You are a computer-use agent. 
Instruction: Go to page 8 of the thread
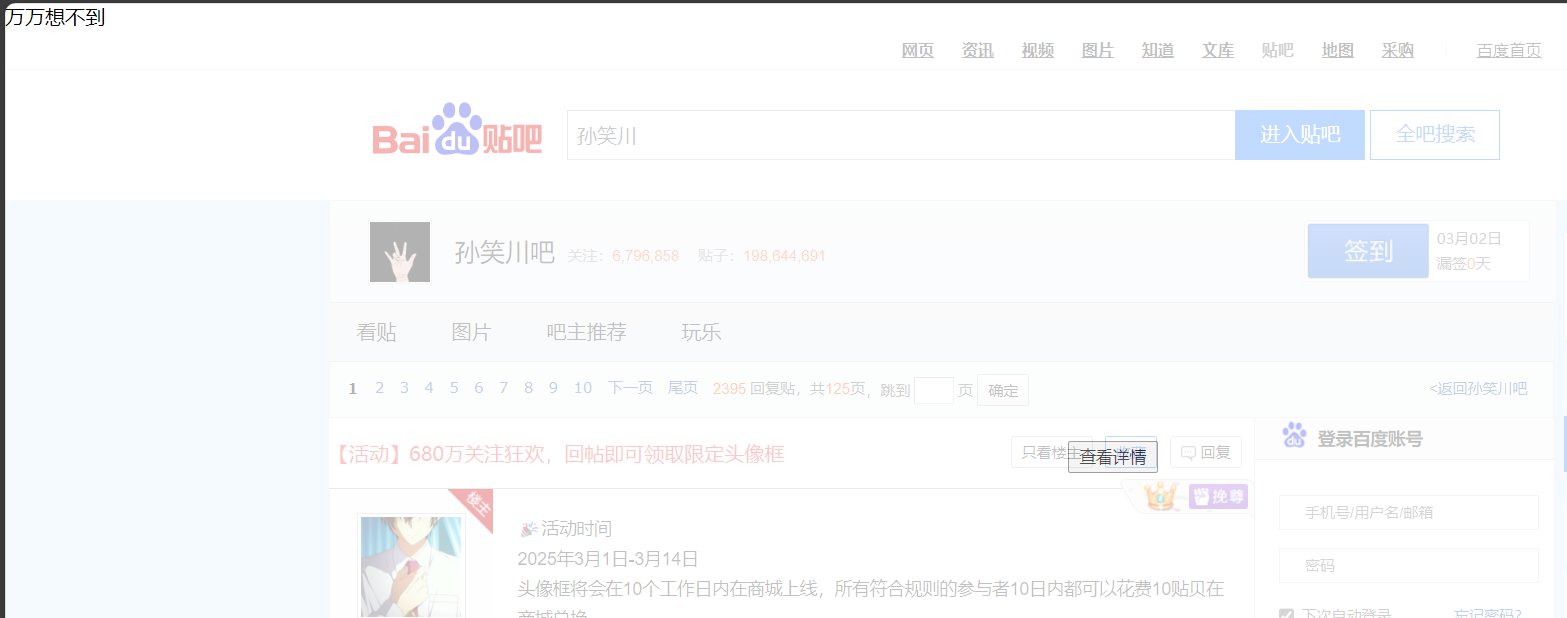tap(529, 388)
